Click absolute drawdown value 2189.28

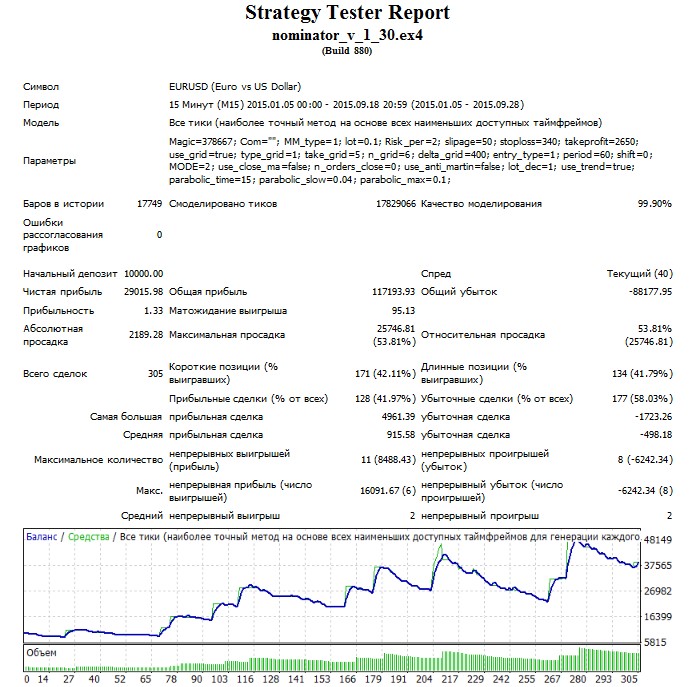(x=146, y=334)
